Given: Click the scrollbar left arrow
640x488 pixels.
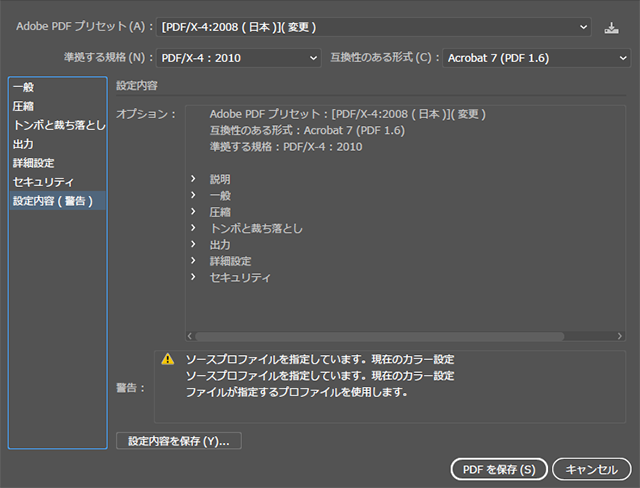Looking at the screenshot, I should (x=189, y=336).
